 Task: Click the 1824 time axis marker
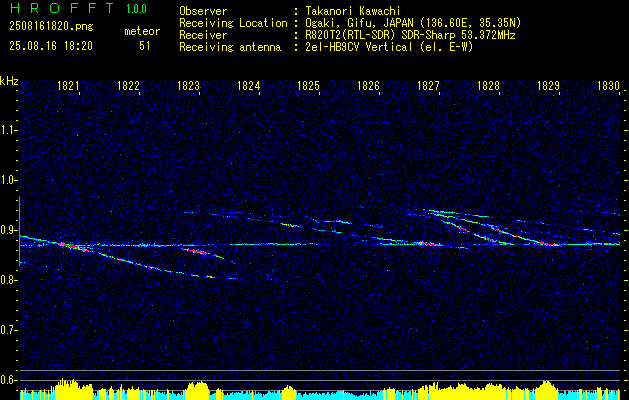249,85
